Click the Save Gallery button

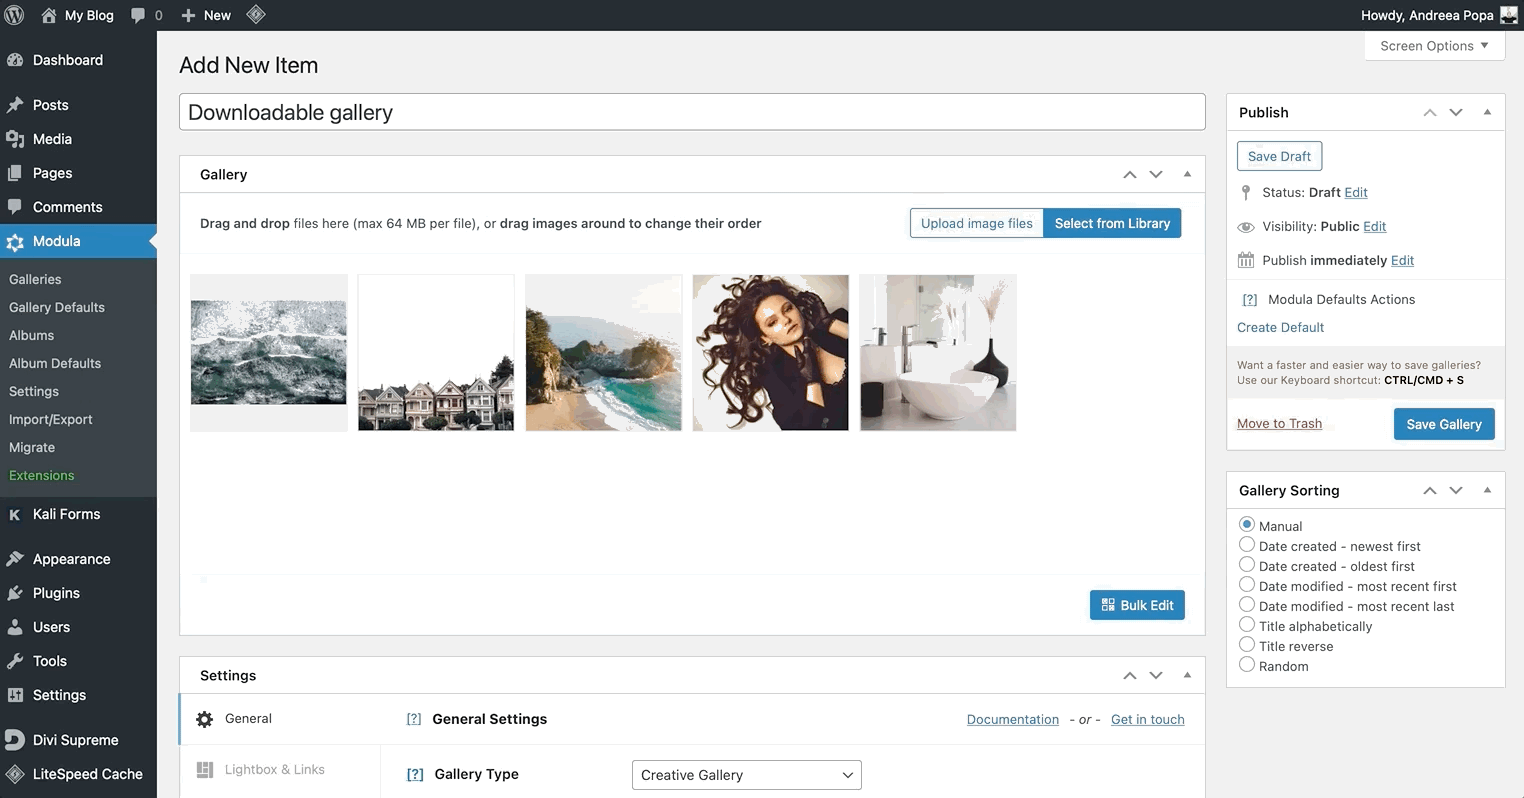[x=1444, y=424]
